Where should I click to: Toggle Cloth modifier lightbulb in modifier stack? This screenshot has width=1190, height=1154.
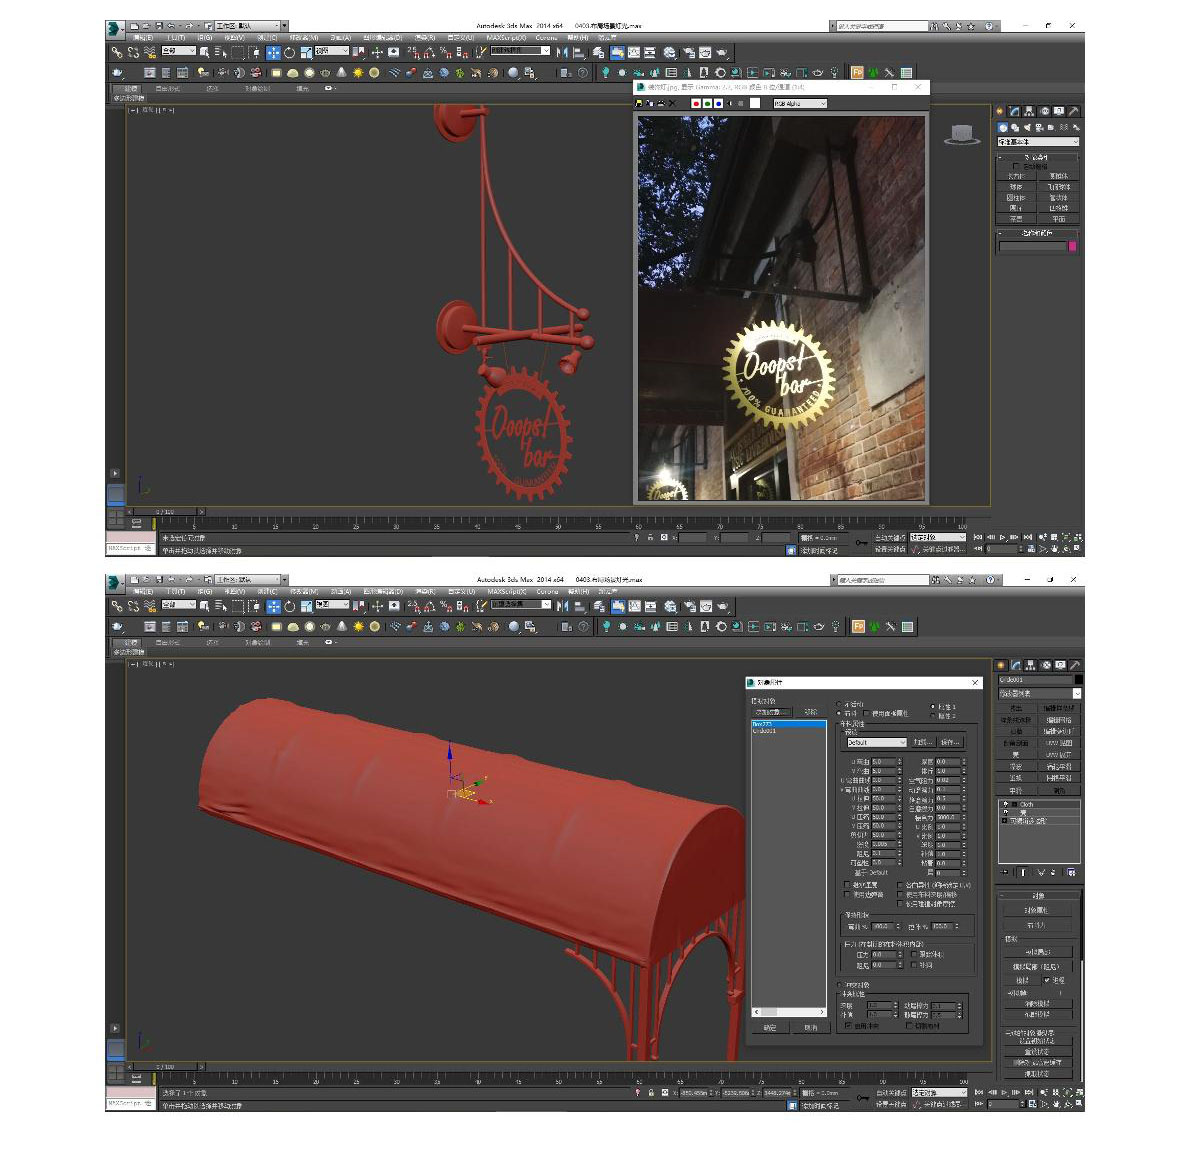pos(1006,804)
